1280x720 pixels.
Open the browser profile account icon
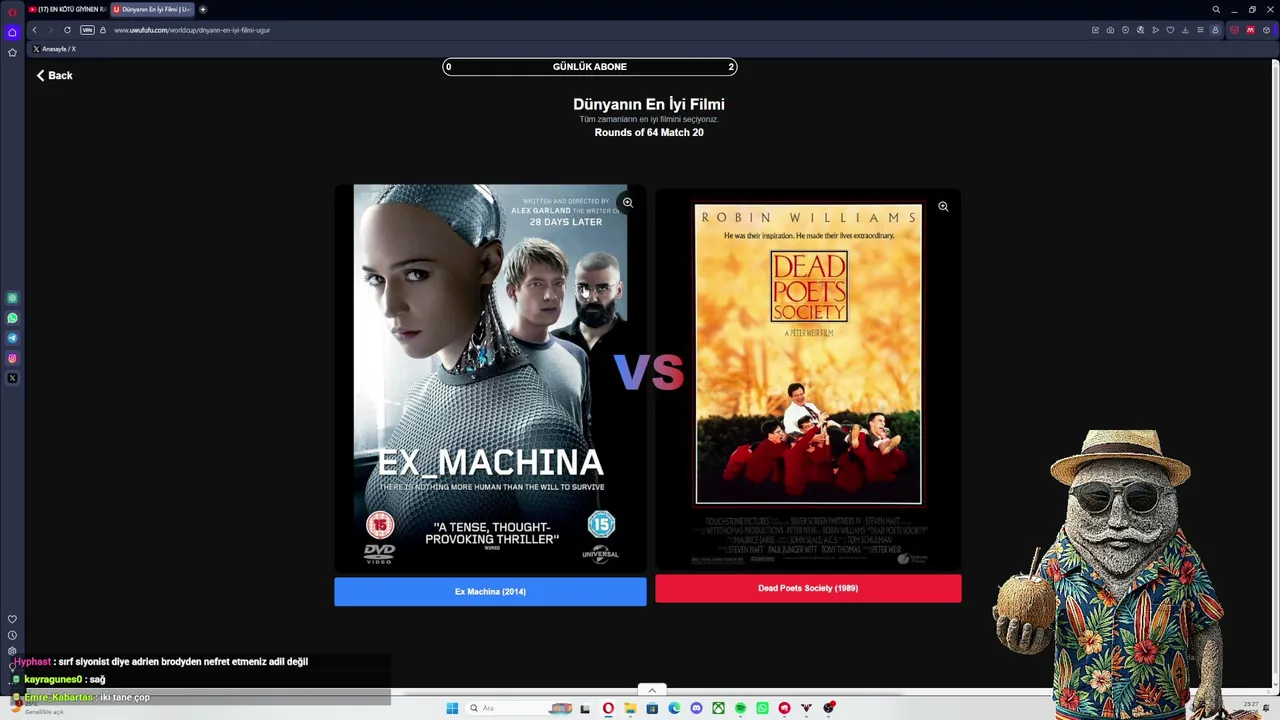1215,30
